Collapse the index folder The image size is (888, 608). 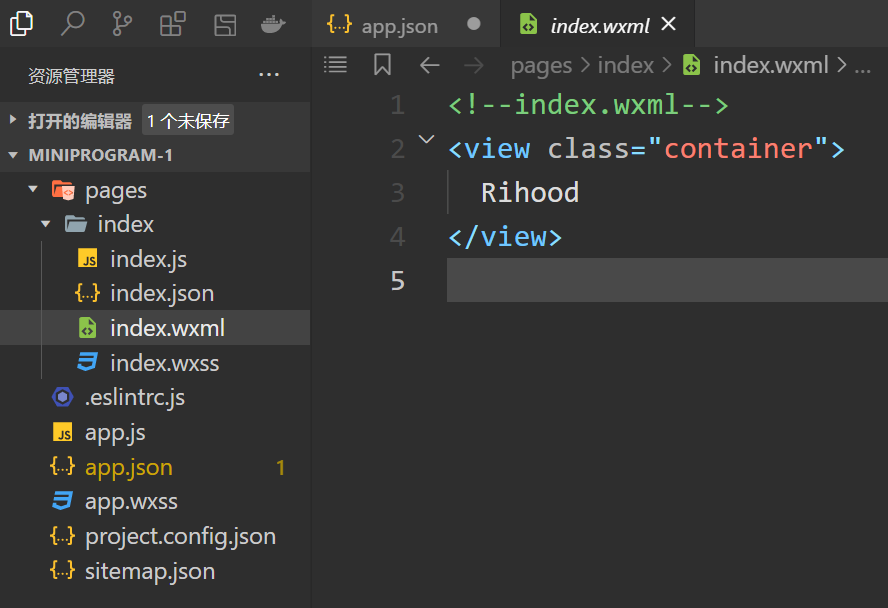click(45, 224)
